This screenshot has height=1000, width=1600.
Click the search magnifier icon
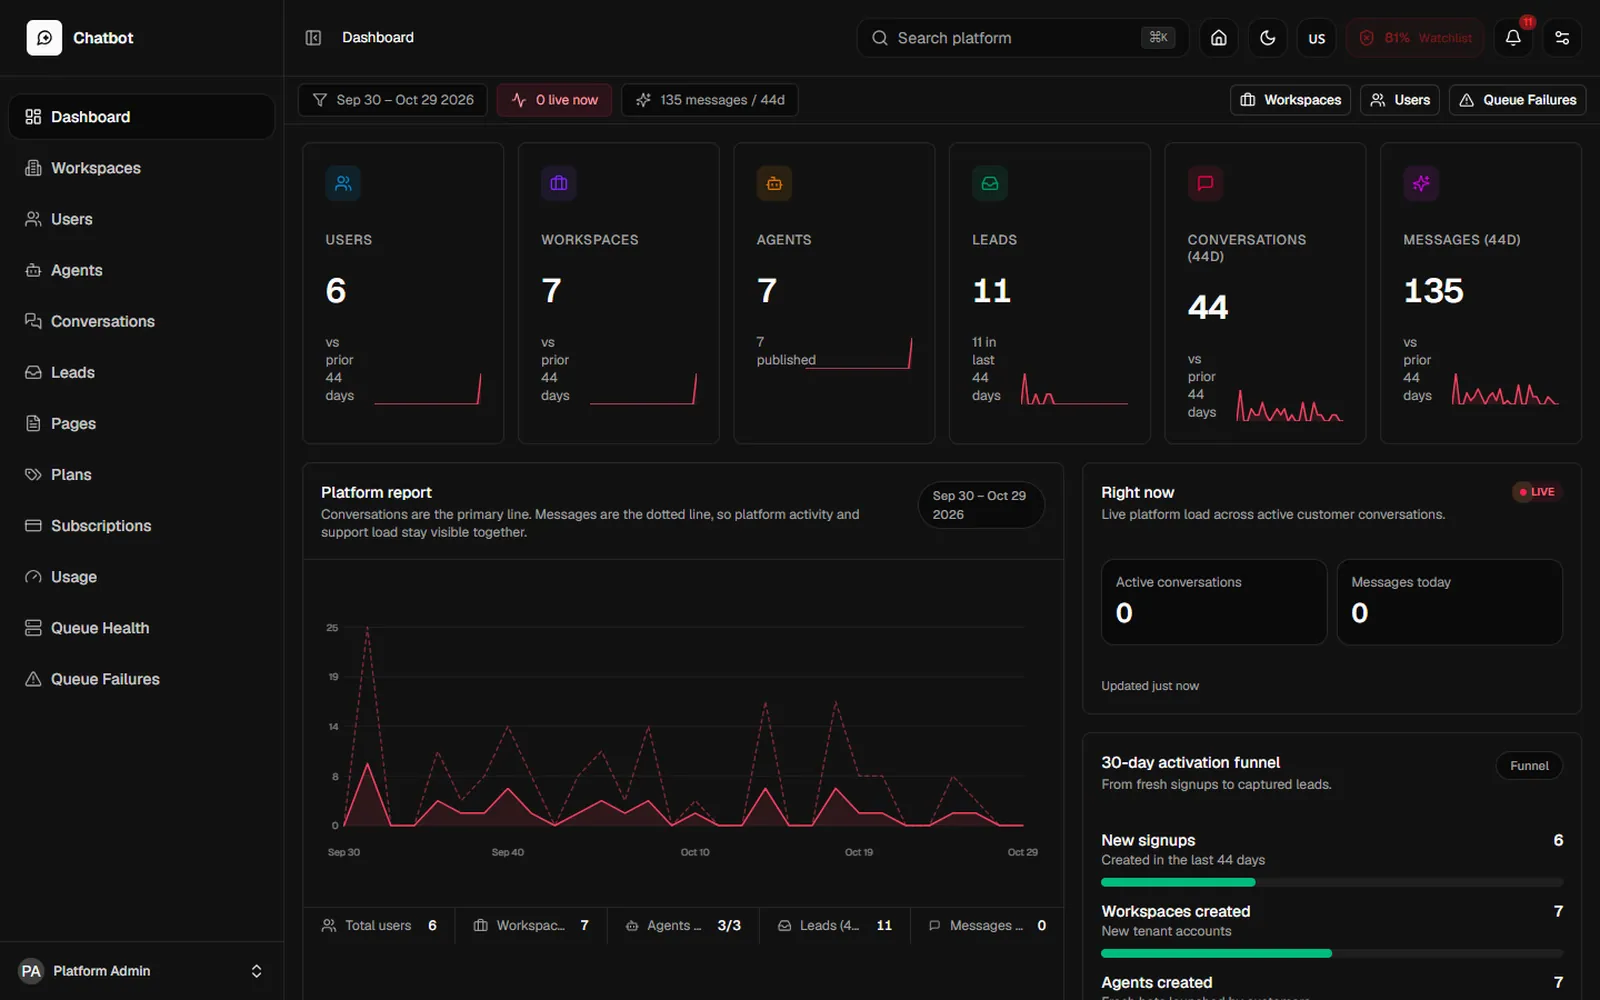[879, 38]
